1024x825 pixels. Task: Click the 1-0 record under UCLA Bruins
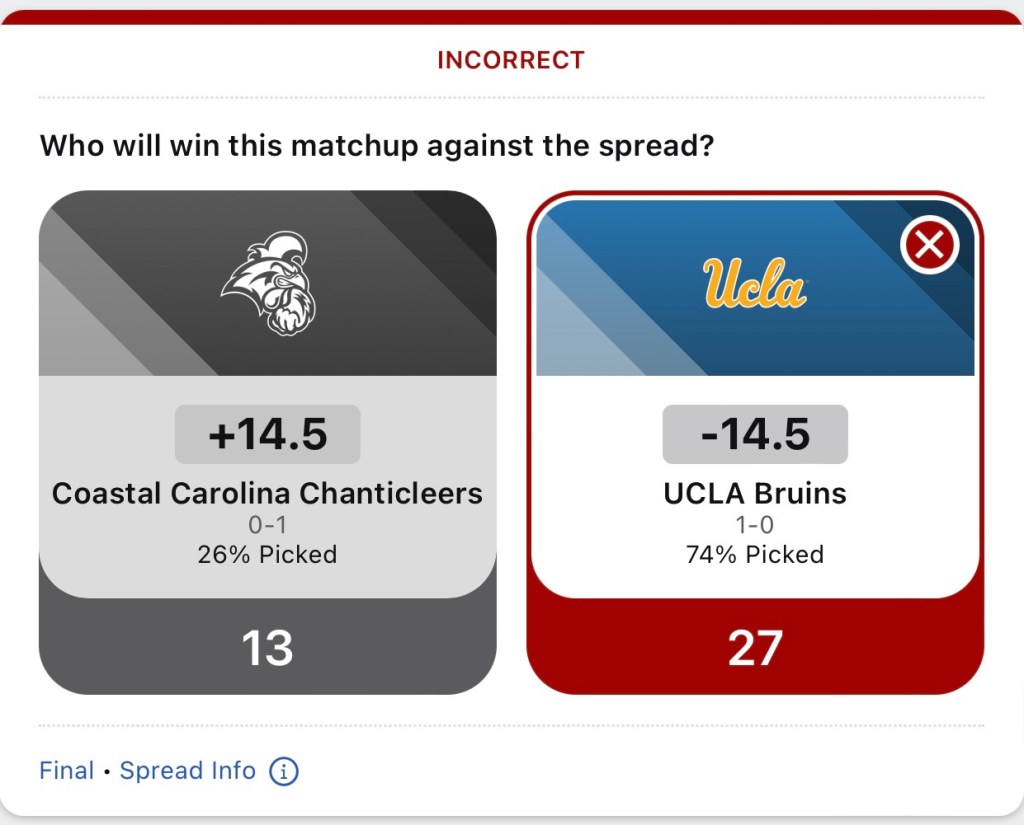point(755,525)
